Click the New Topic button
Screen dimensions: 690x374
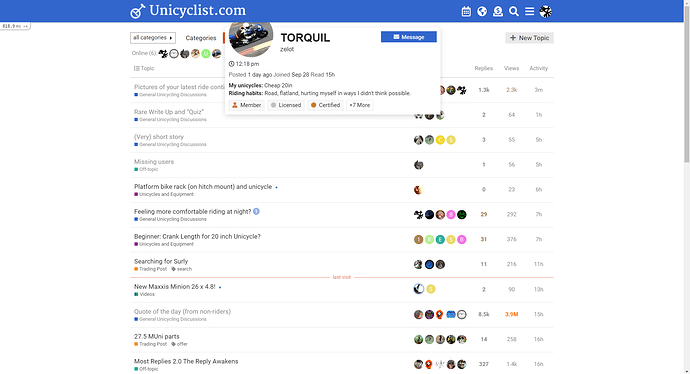click(529, 38)
